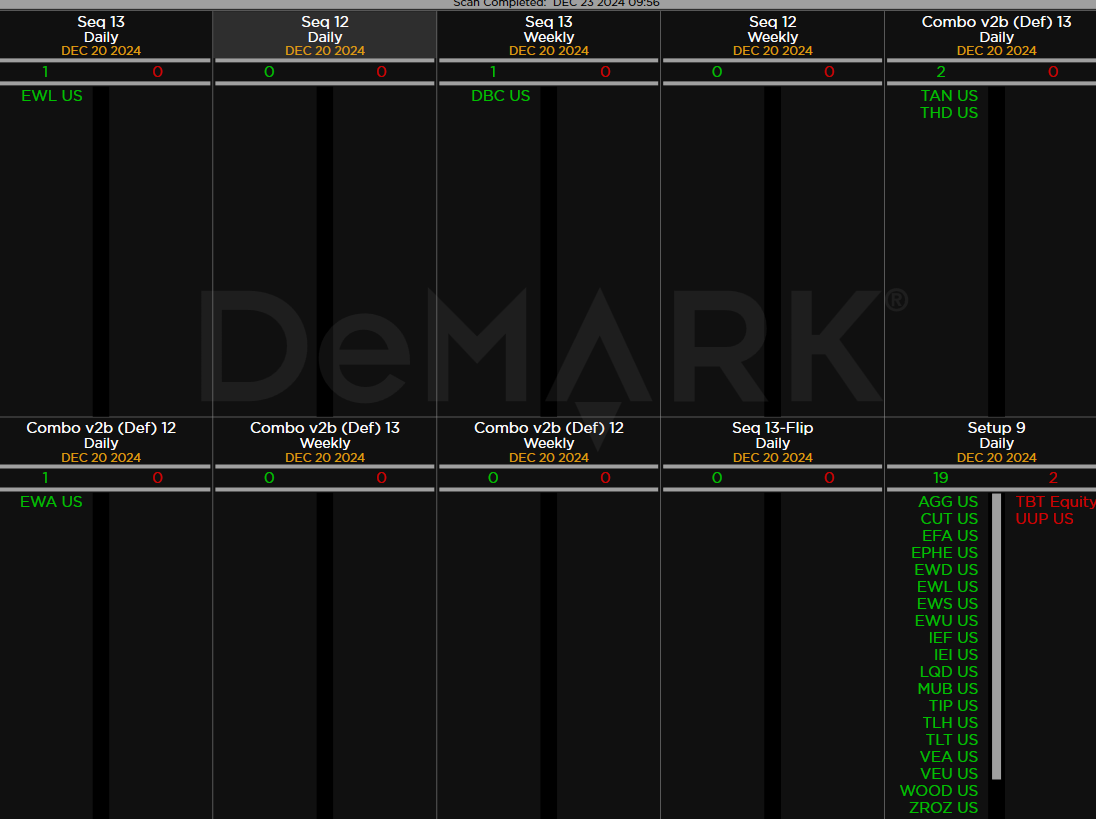
Task: Select ZROZ US in the Setup 9 list
Action: tap(943, 808)
